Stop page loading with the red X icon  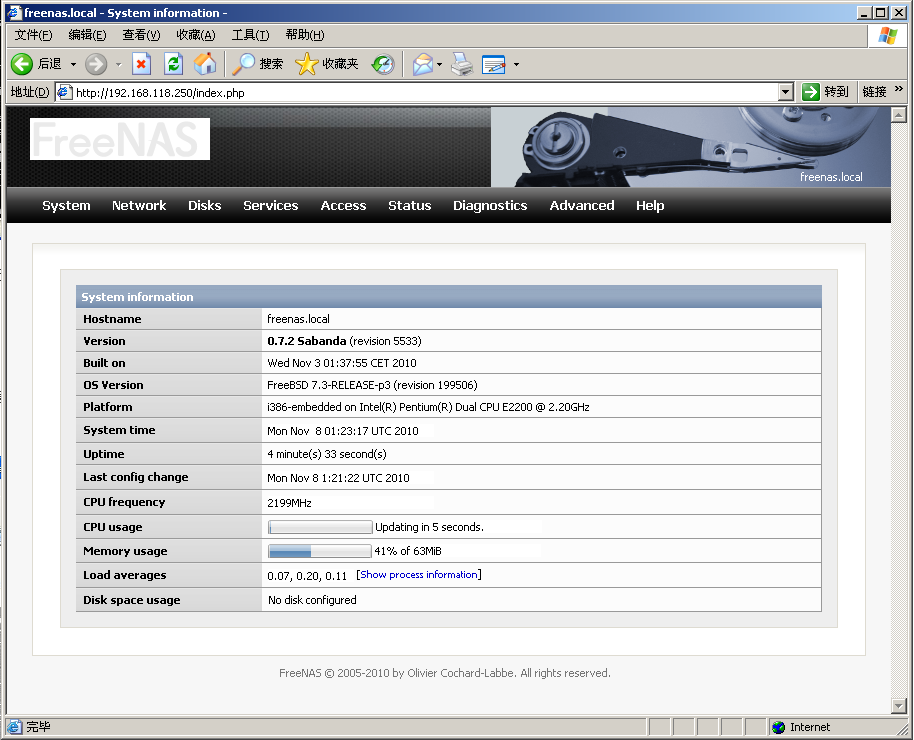(141, 64)
